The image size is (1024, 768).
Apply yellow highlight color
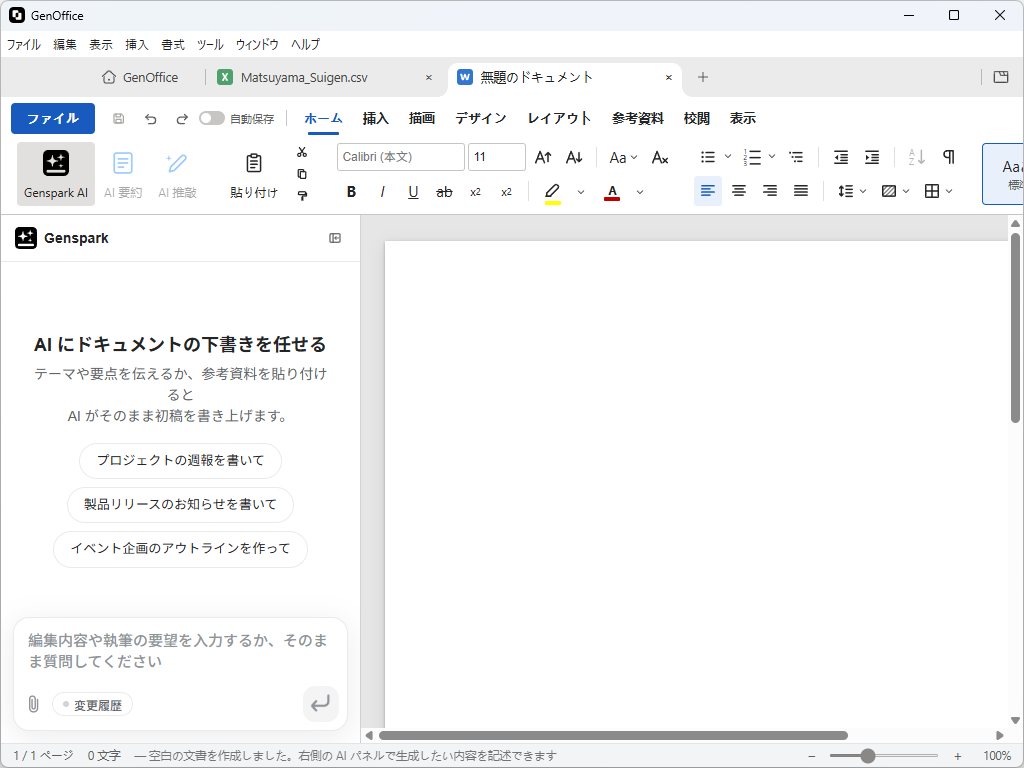552,192
